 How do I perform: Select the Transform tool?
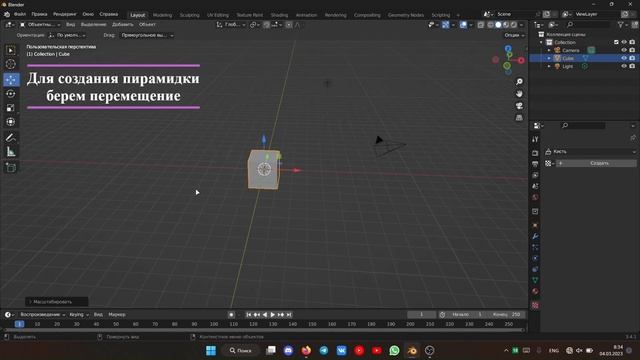11,122
